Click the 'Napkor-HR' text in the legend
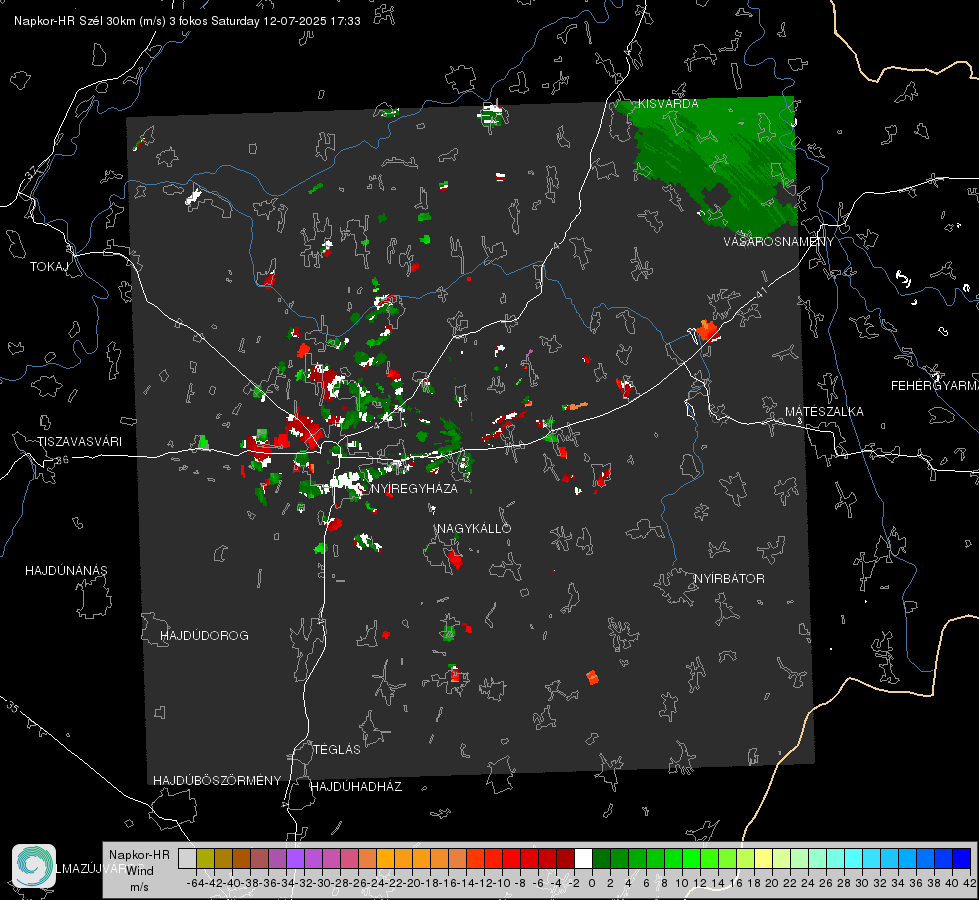This screenshot has width=979, height=900. point(139,854)
